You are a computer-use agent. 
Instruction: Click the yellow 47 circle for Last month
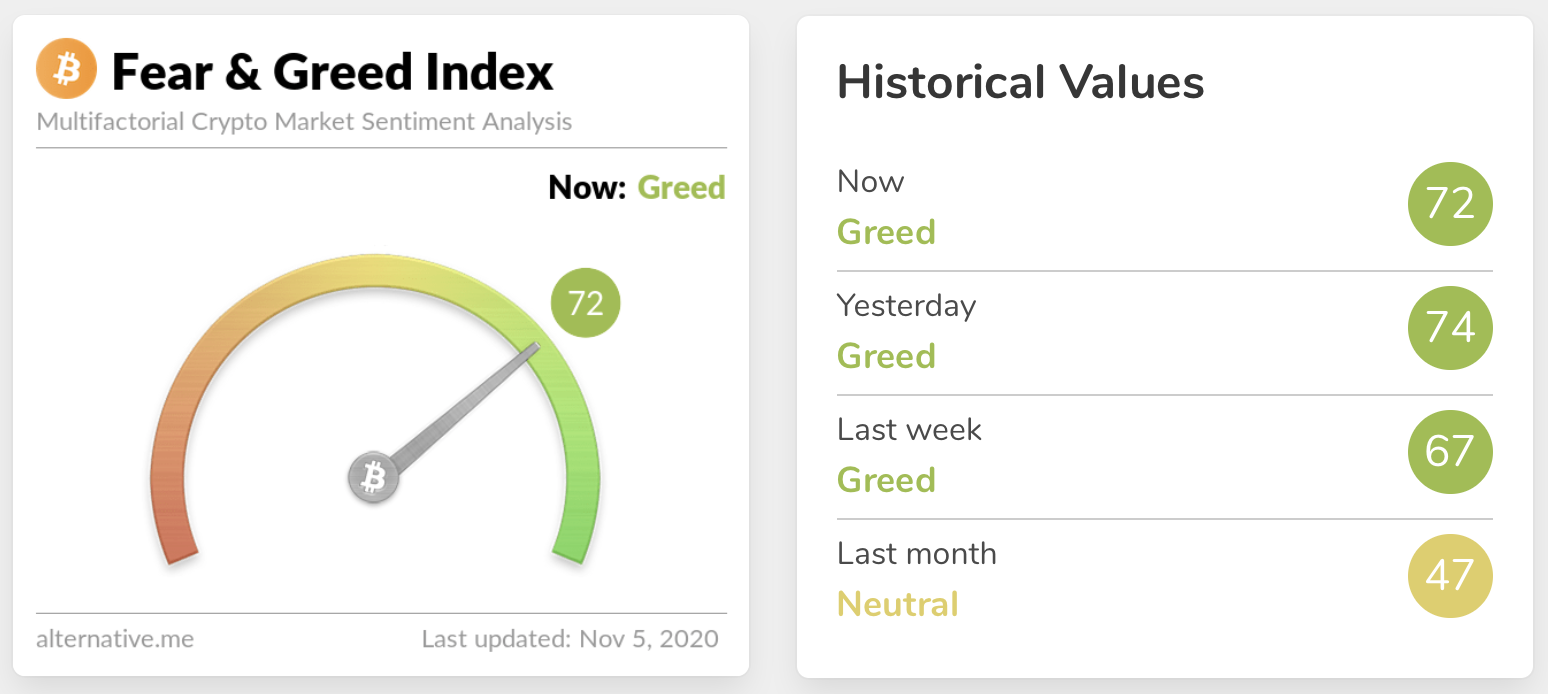[x=1449, y=576]
